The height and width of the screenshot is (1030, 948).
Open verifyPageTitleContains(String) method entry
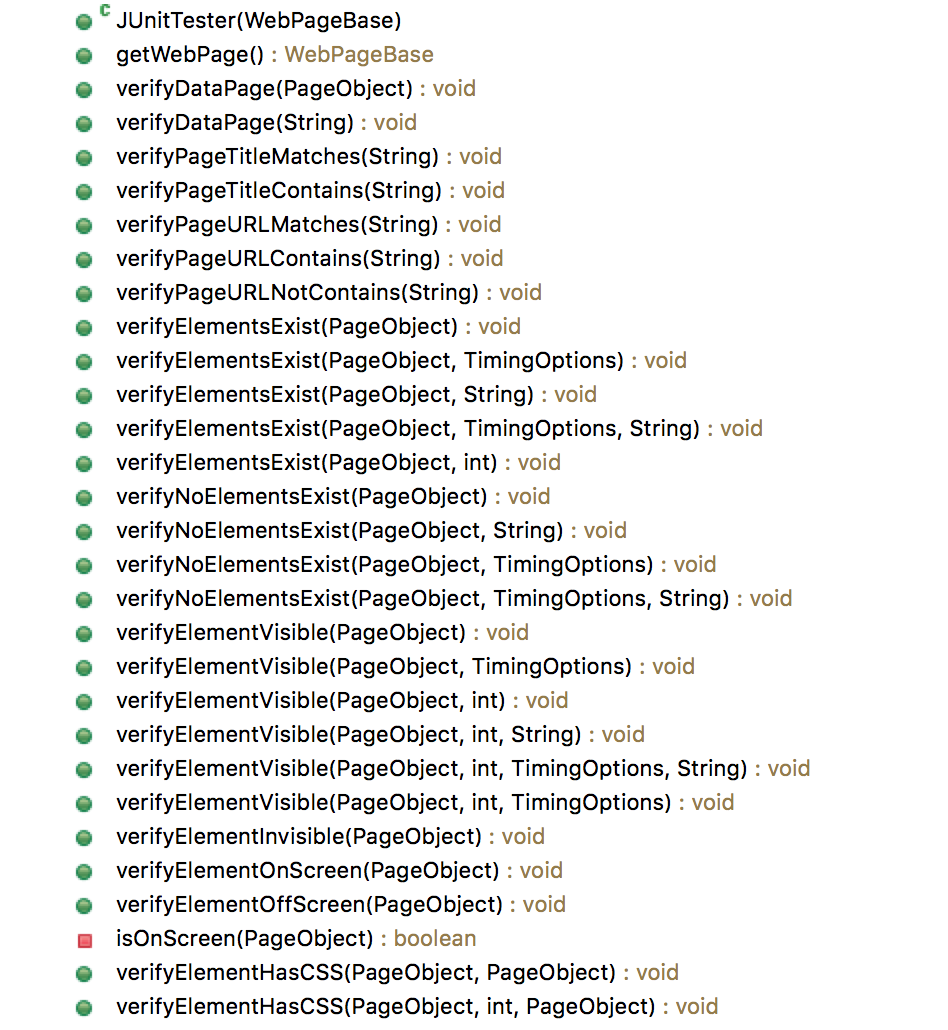311,191
